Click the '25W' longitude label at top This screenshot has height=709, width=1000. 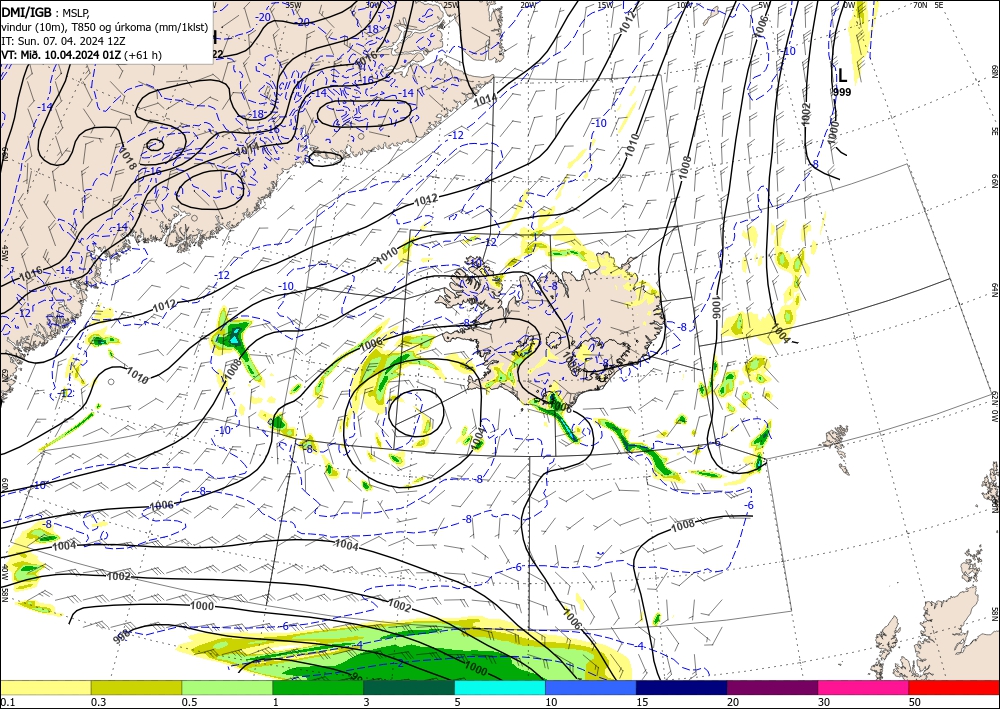(450, 5)
